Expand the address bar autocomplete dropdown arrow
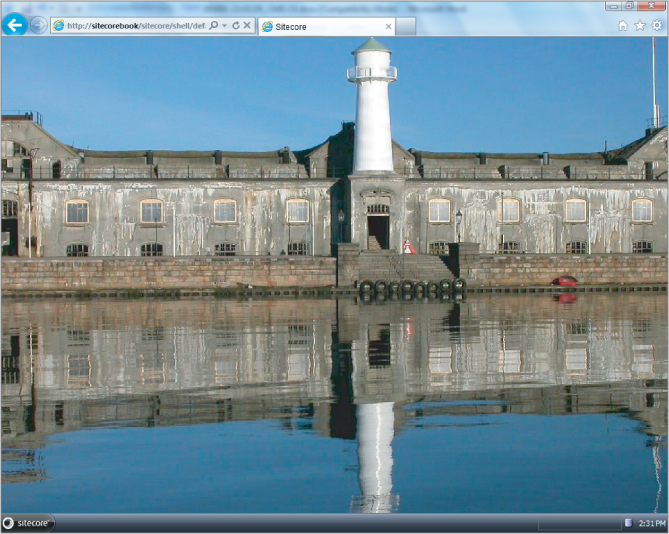669x534 pixels. [224, 26]
